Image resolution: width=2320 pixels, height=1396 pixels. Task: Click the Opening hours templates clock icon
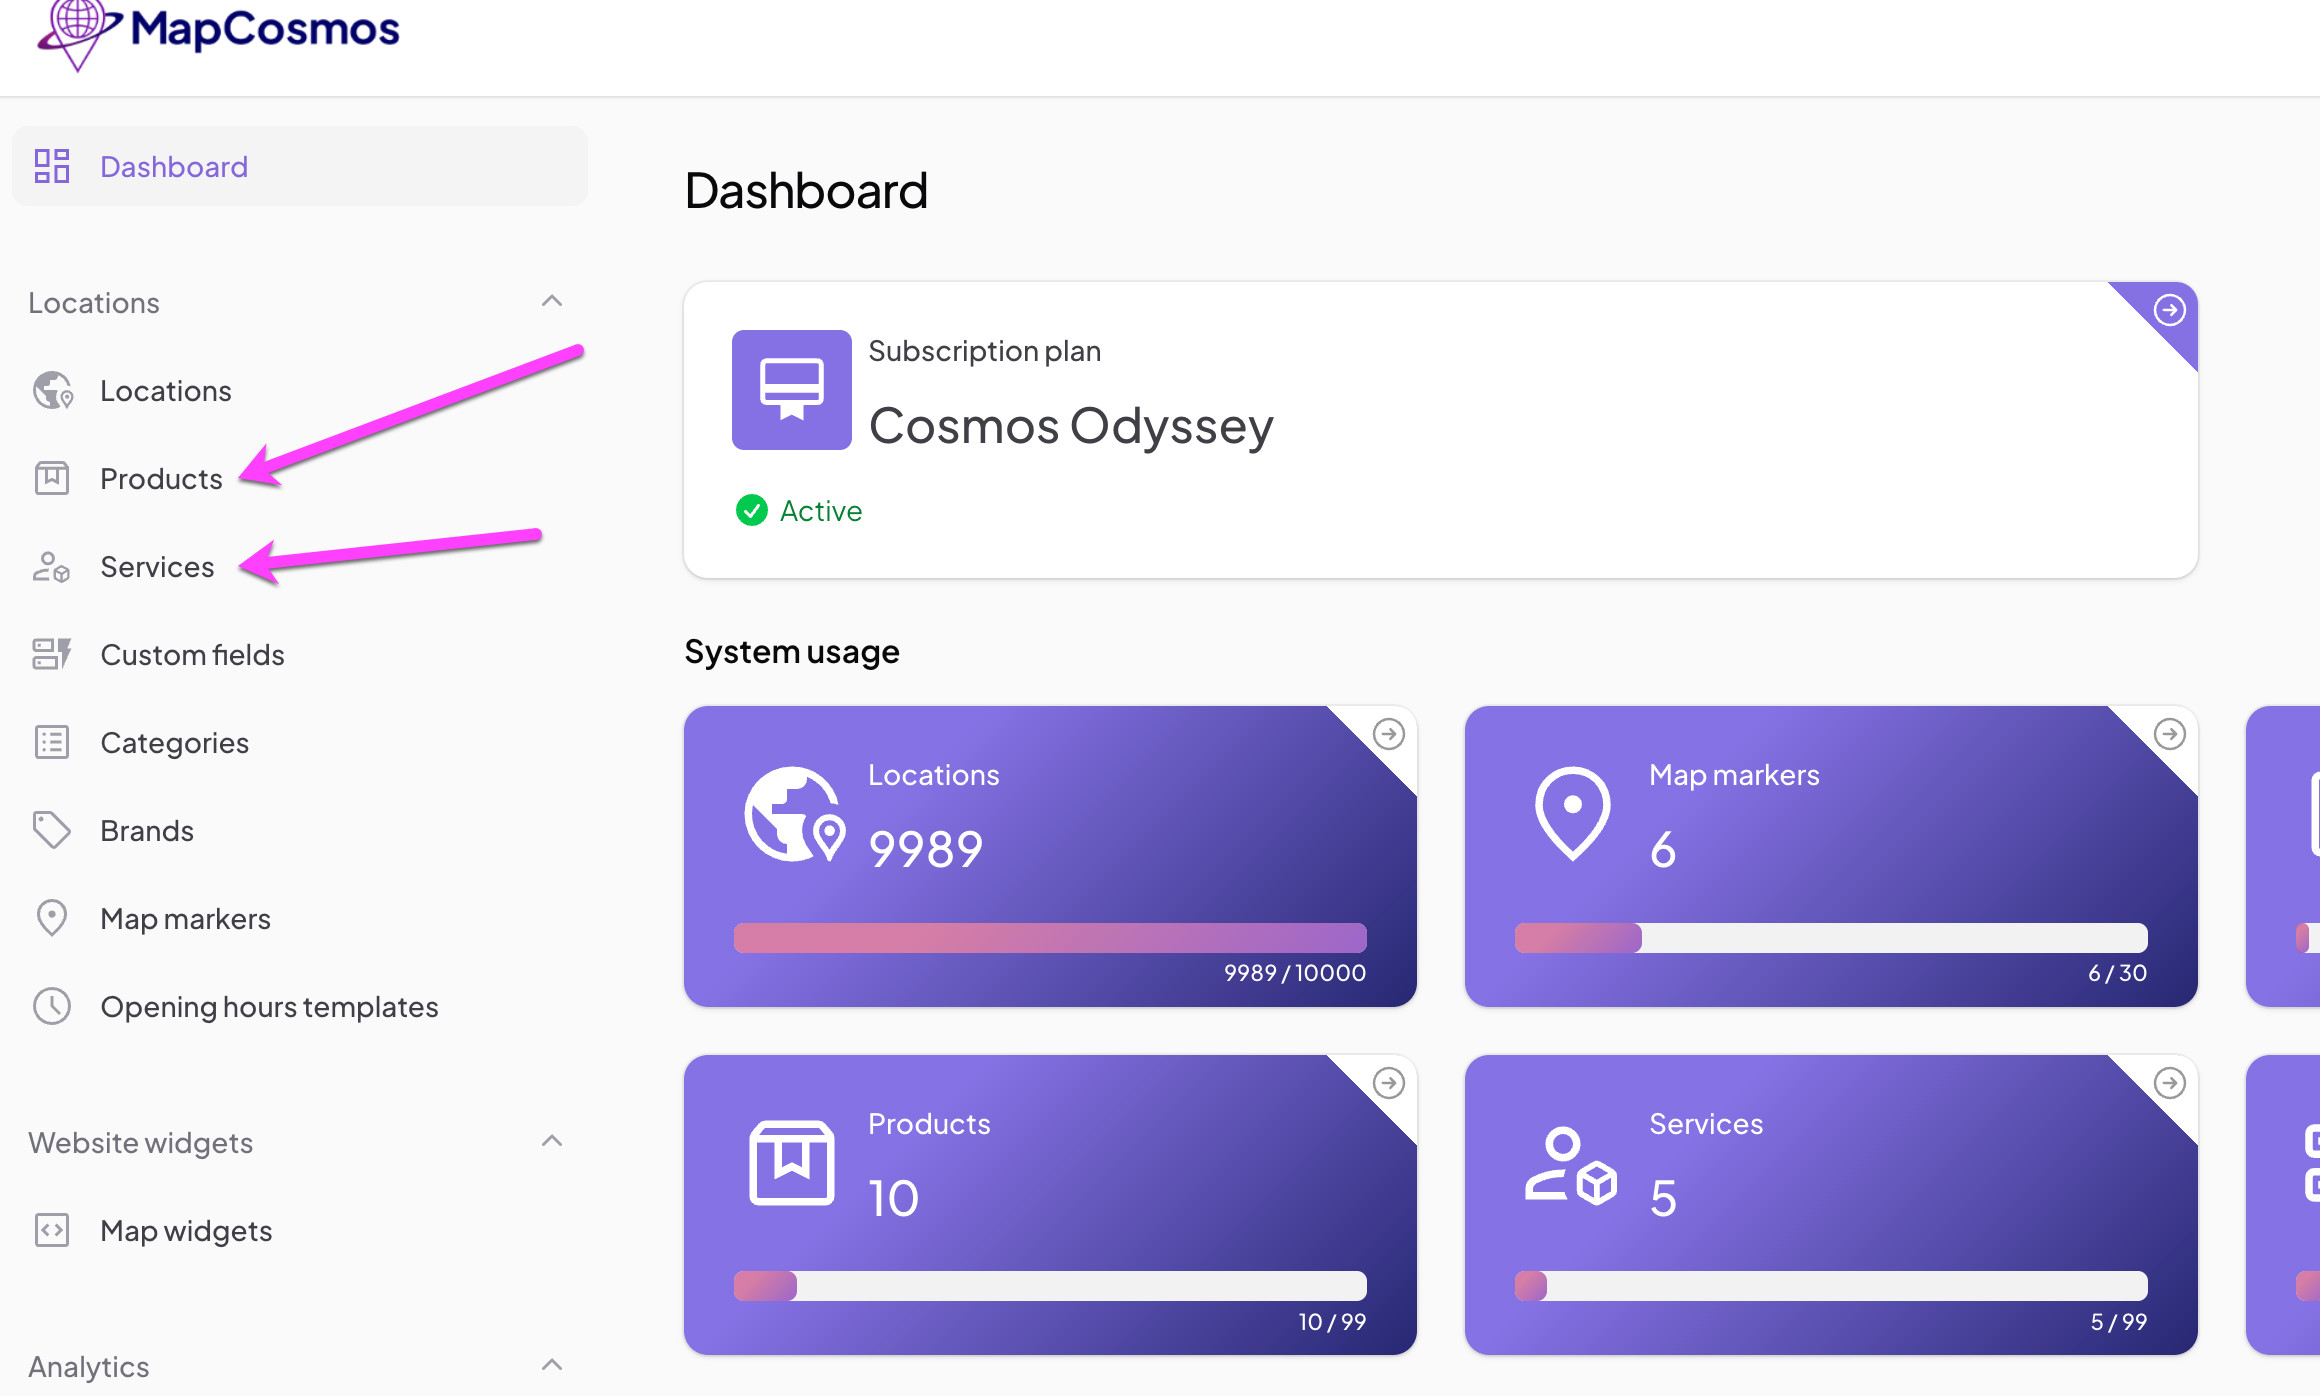click(51, 1006)
